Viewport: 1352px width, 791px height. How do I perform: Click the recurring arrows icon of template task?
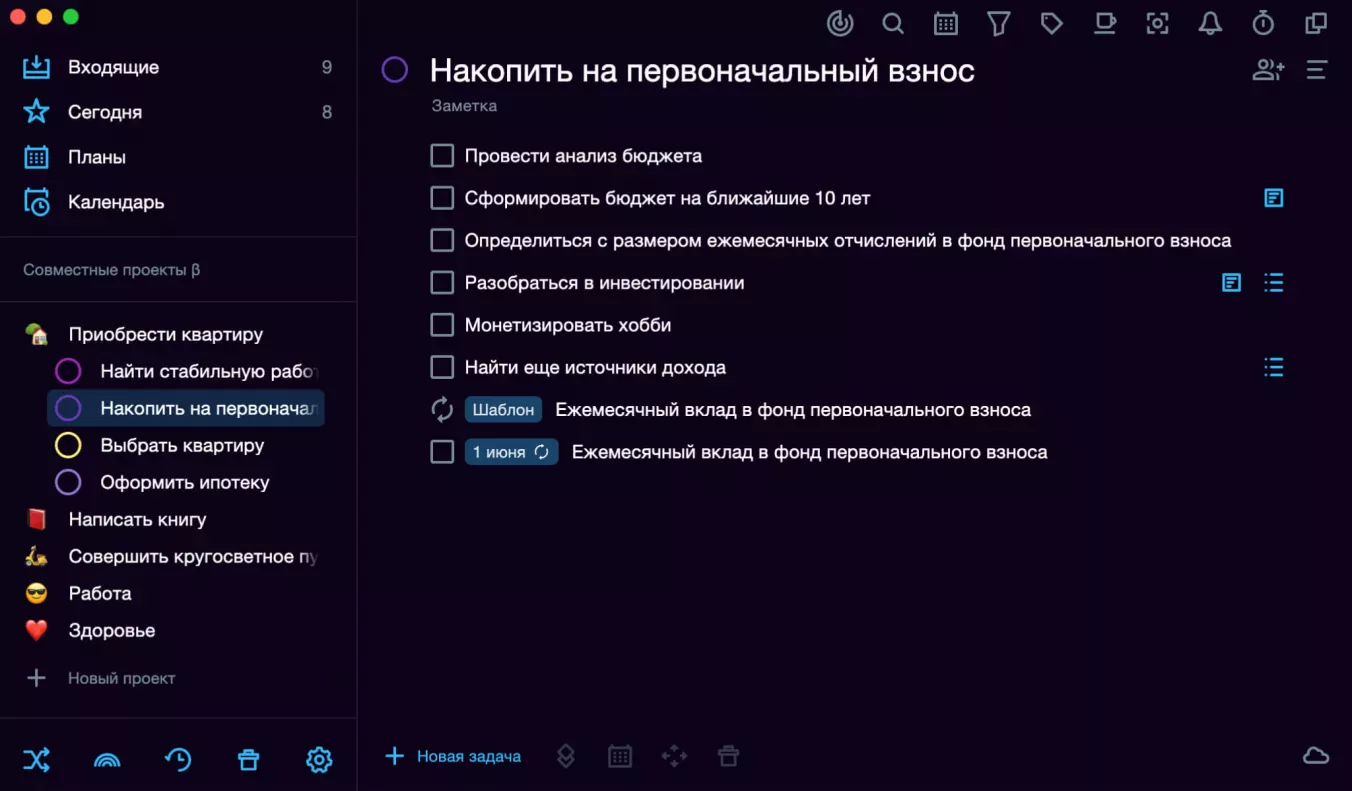point(442,410)
